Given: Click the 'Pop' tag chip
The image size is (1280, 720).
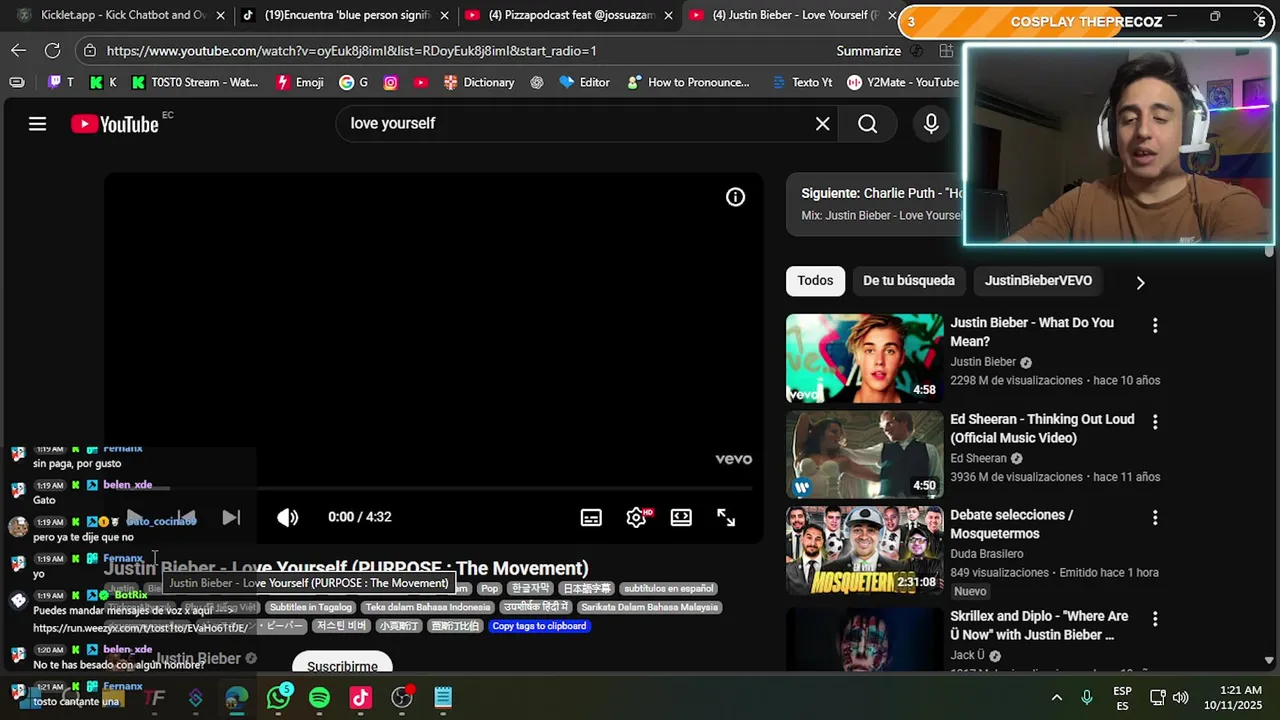Looking at the screenshot, I should coord(489,589).
